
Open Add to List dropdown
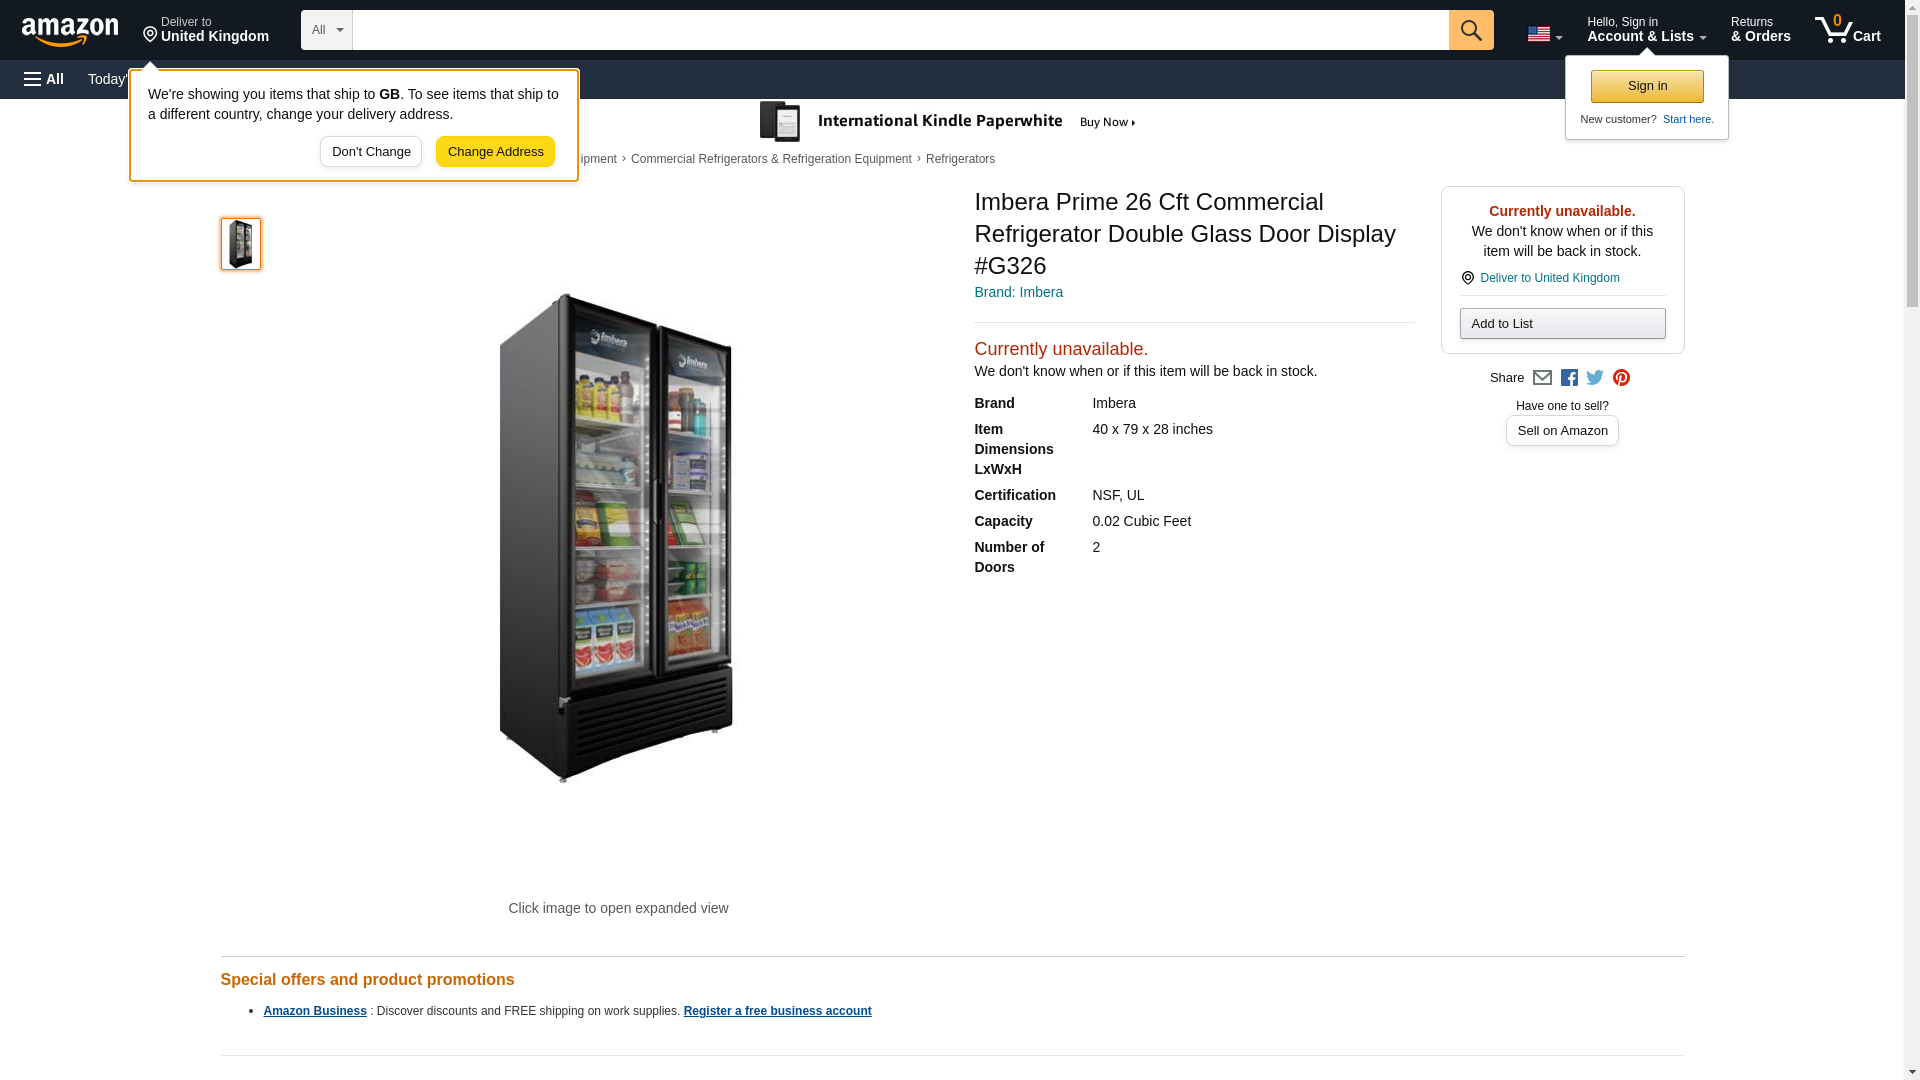(1562, 323)
